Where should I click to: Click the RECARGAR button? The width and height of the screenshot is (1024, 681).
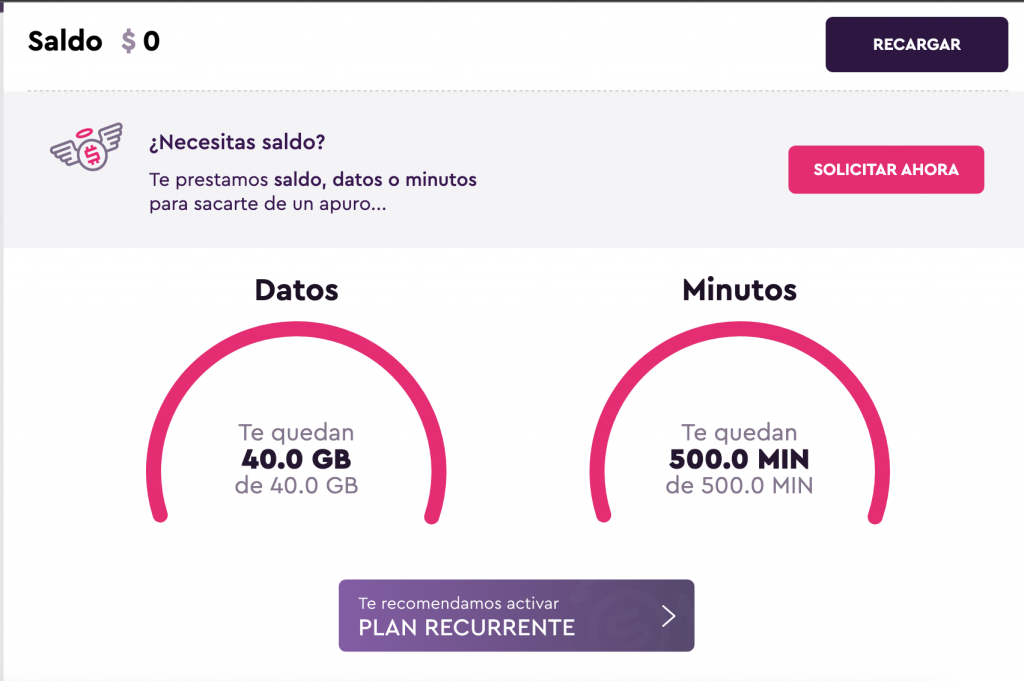click(916, 44)
